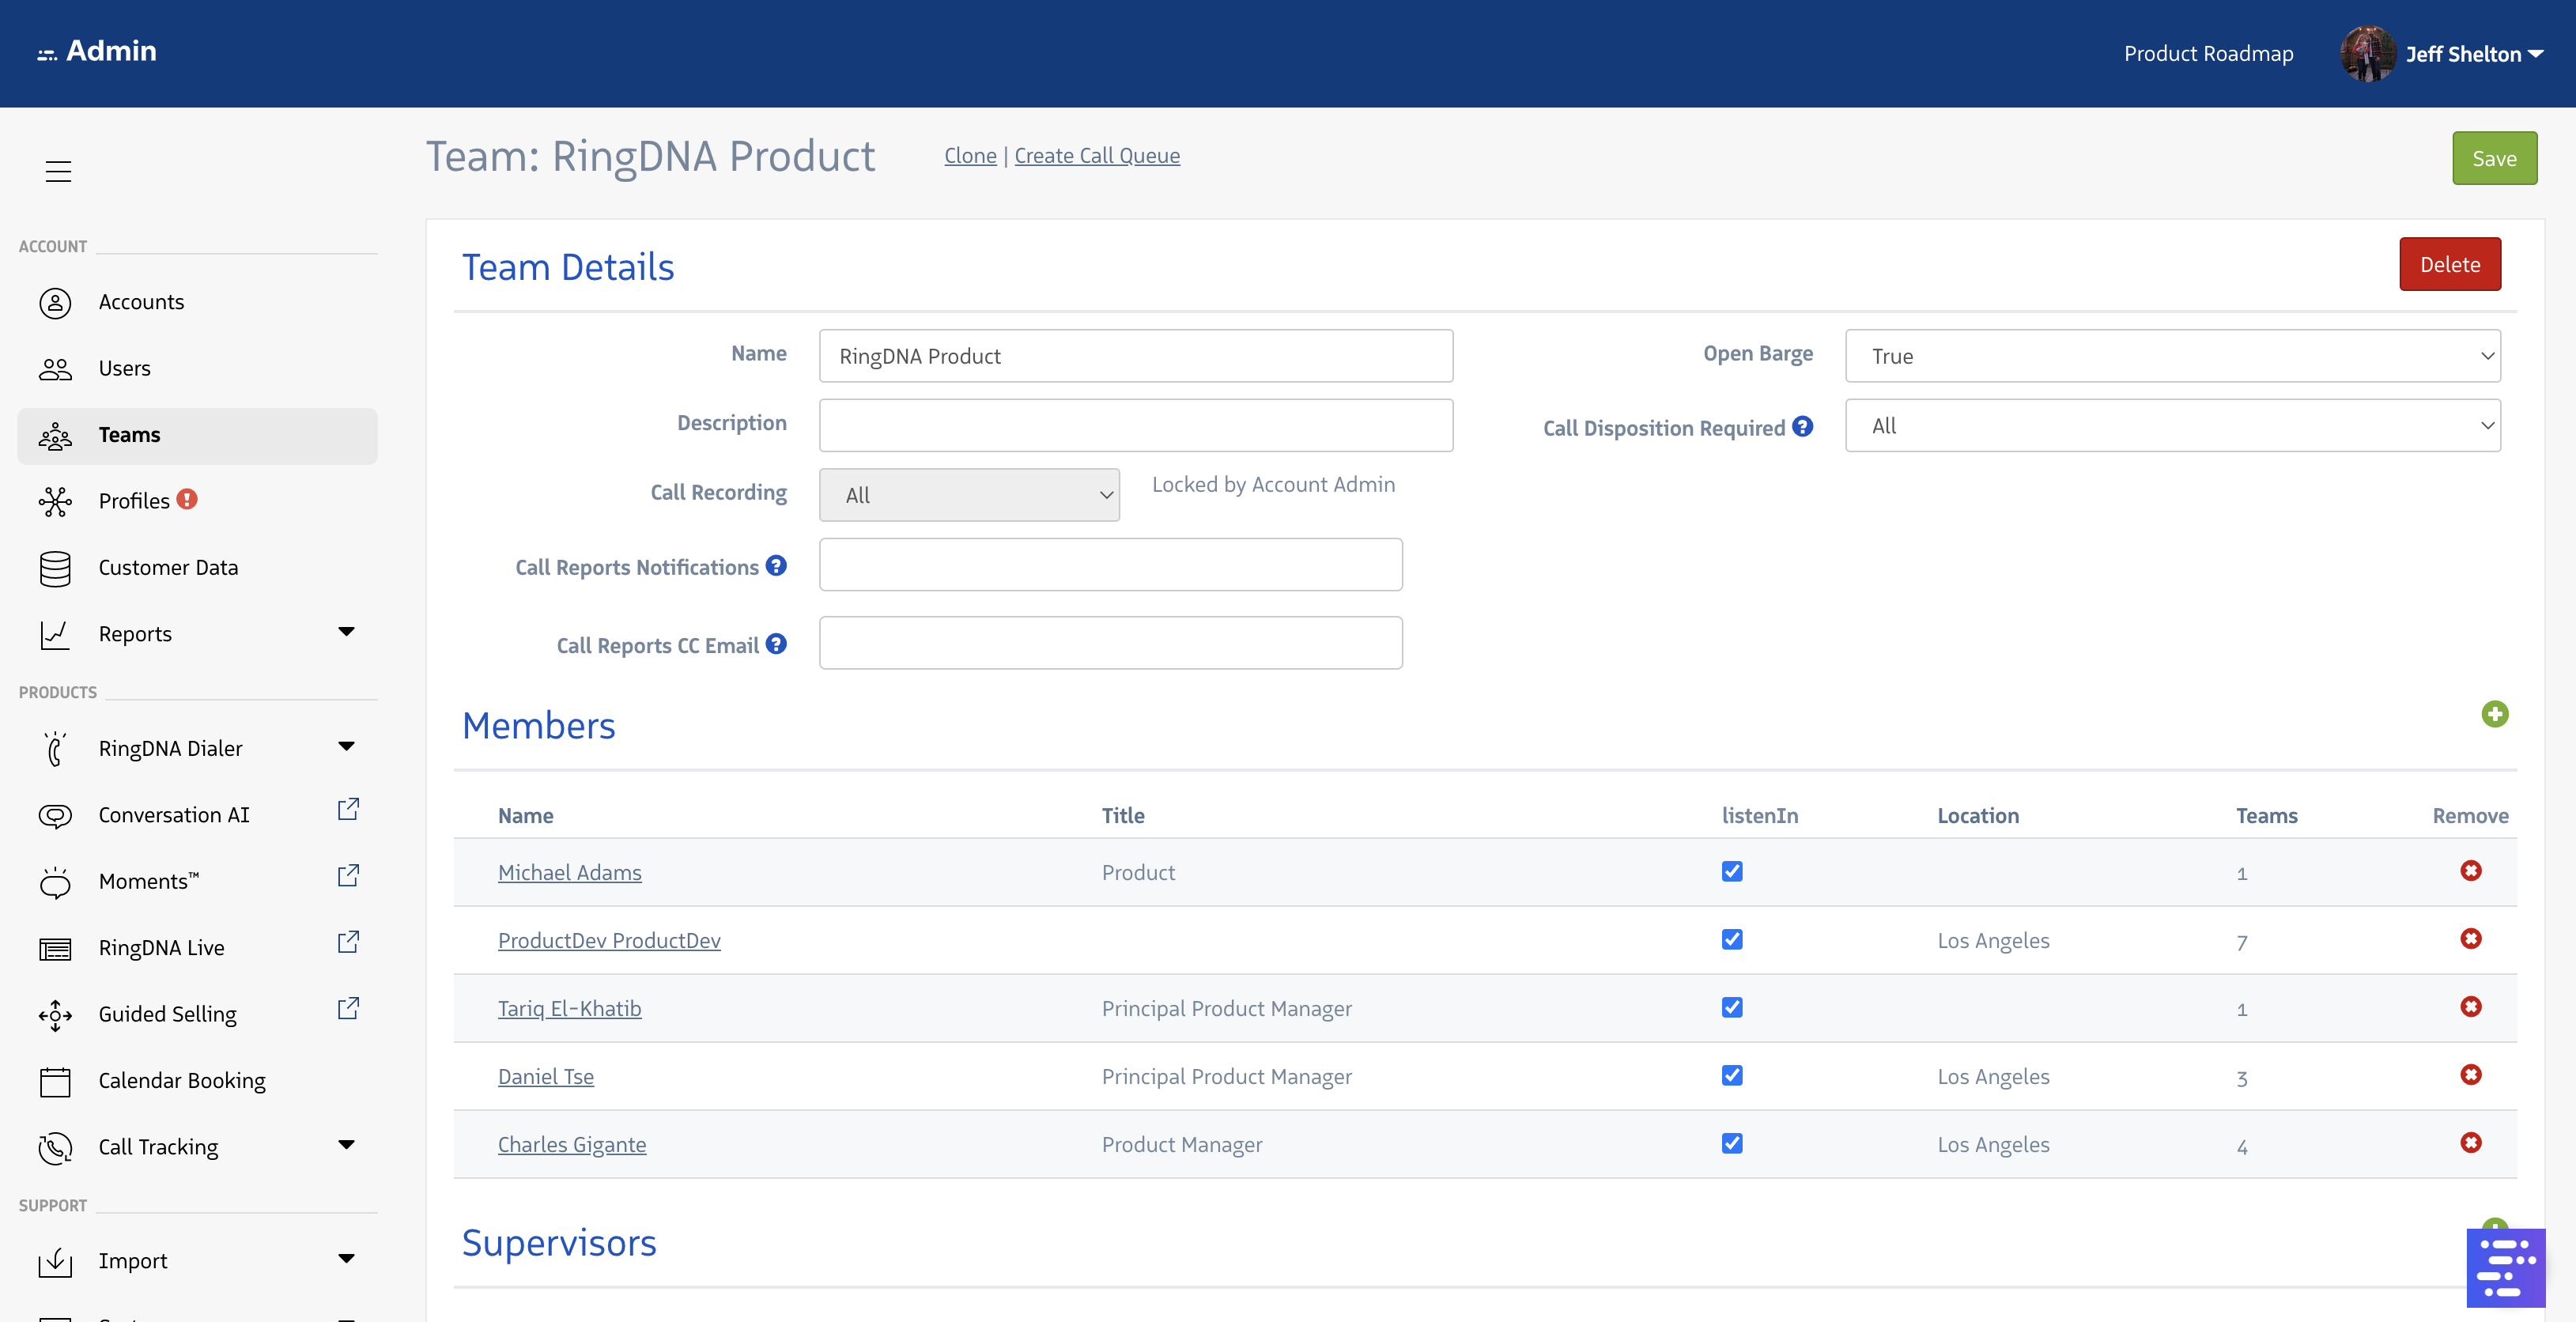Open Conversation AI external link icon

tap(347, 809)
